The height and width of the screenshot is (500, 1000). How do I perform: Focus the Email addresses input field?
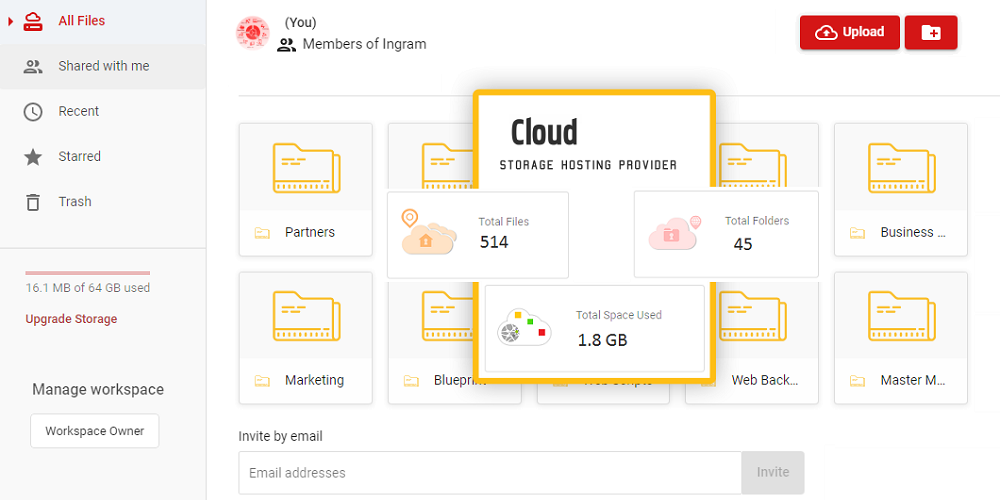tap(489, 473)
